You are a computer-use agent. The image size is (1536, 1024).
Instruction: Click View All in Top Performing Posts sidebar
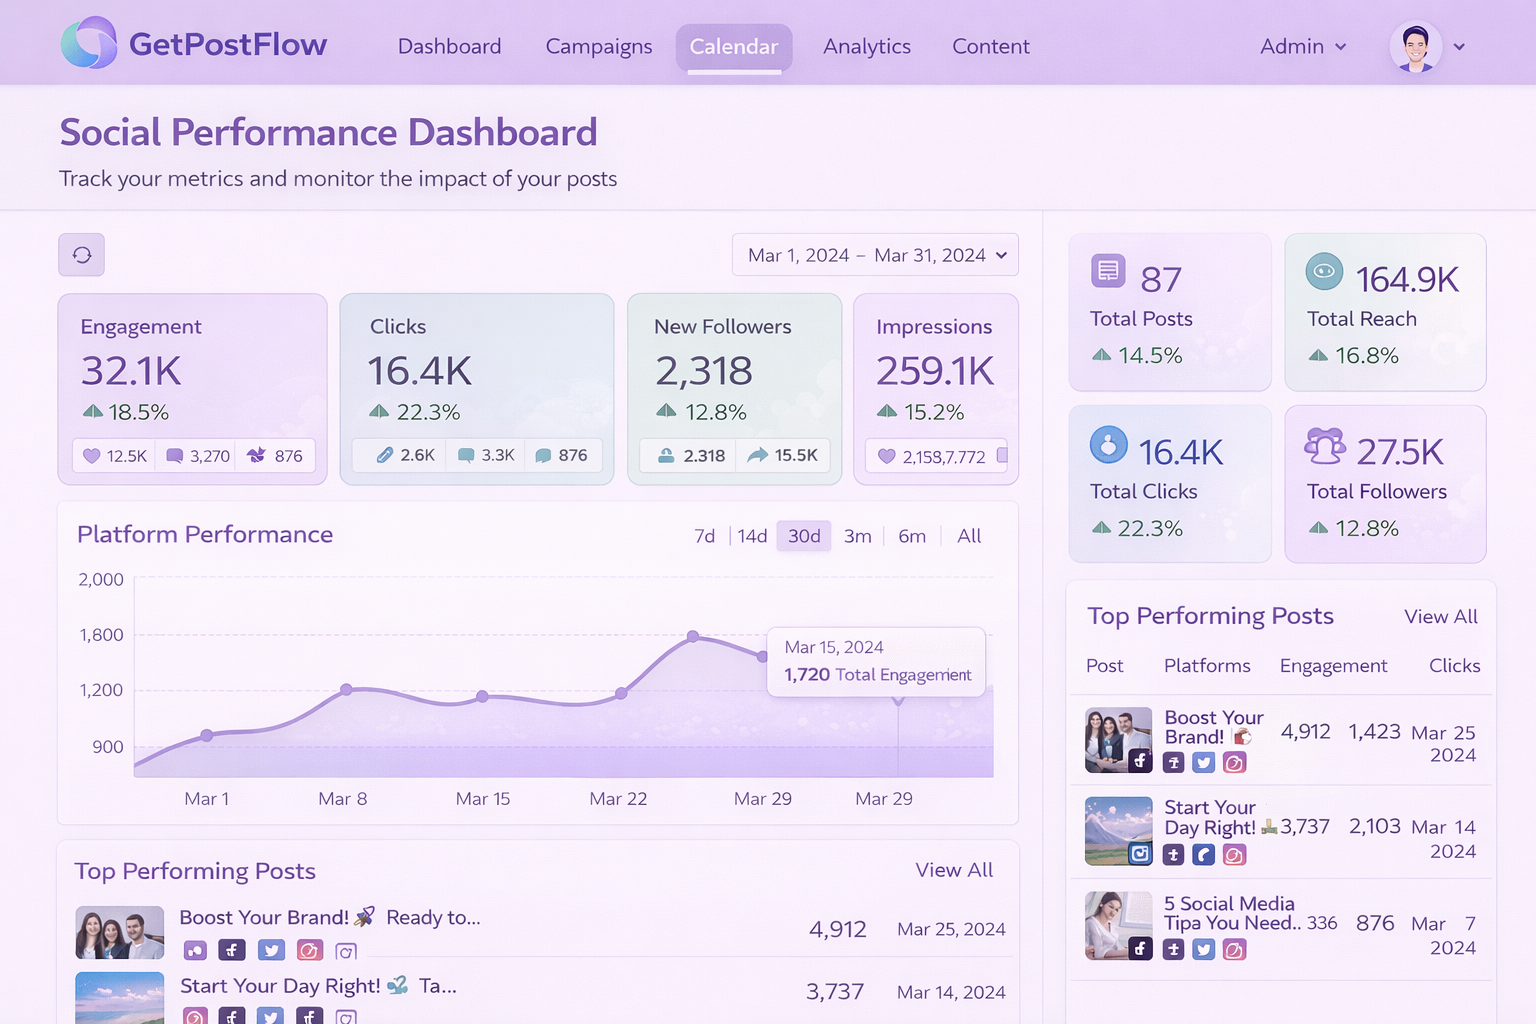tap(1441, 616)
